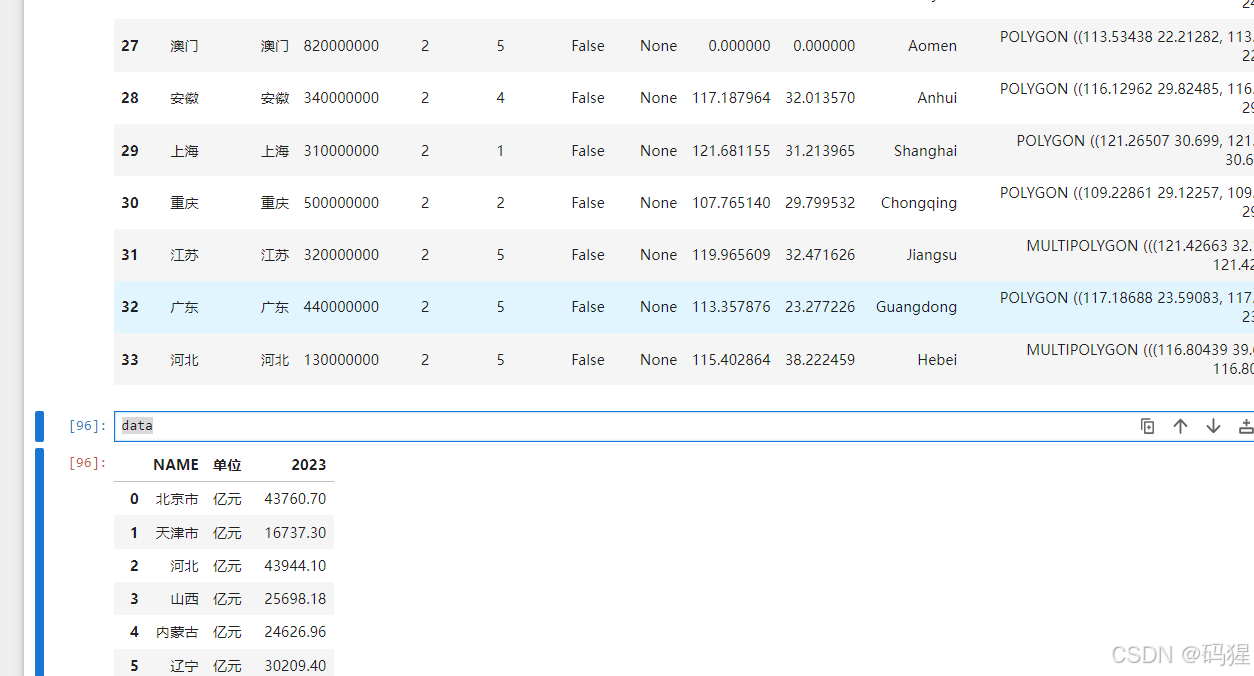Image resolution: width=1254 pixels, height=676 pixels.
Task: Select row index 32
Action: click(x=130, y=307)
